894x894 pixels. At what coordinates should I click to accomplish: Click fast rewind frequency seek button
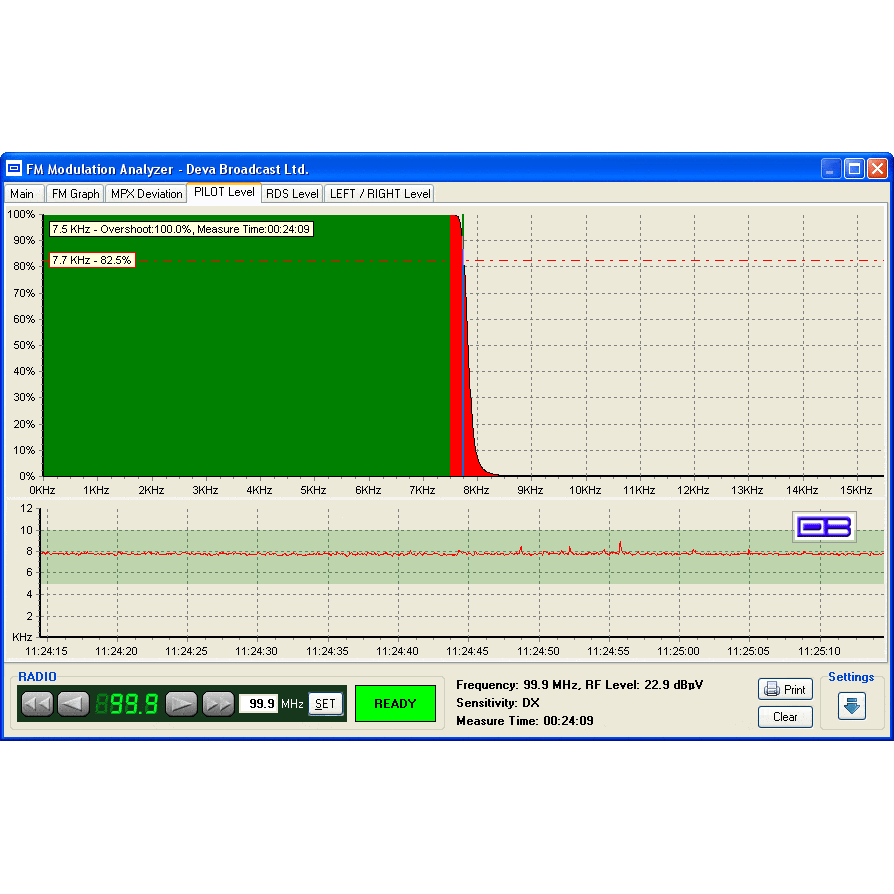(37, 704)
